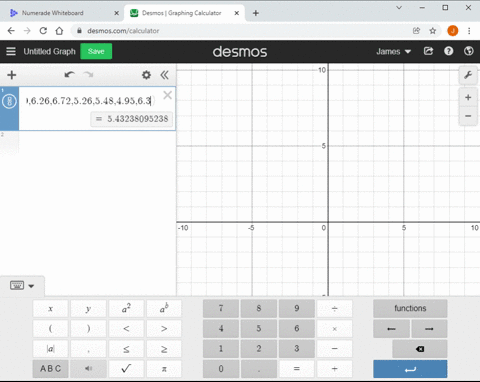Collapse the expression list panel
This screenshot has height=382, width=480.
point(164,75)
